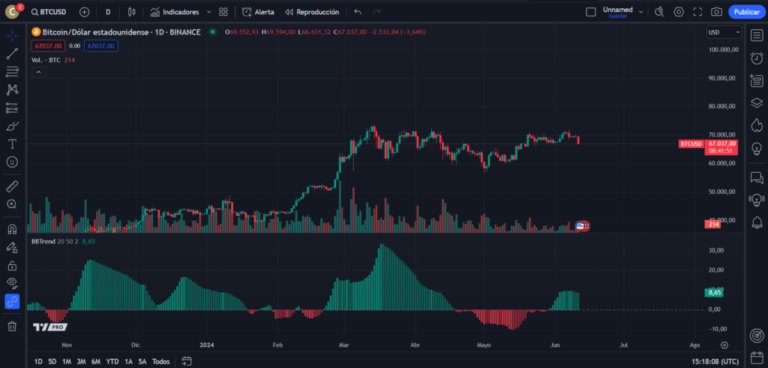Open the calendar icon in right sidebar
Image resolution: width=768 pixels, height=368 pixels.
coord(757,358)
